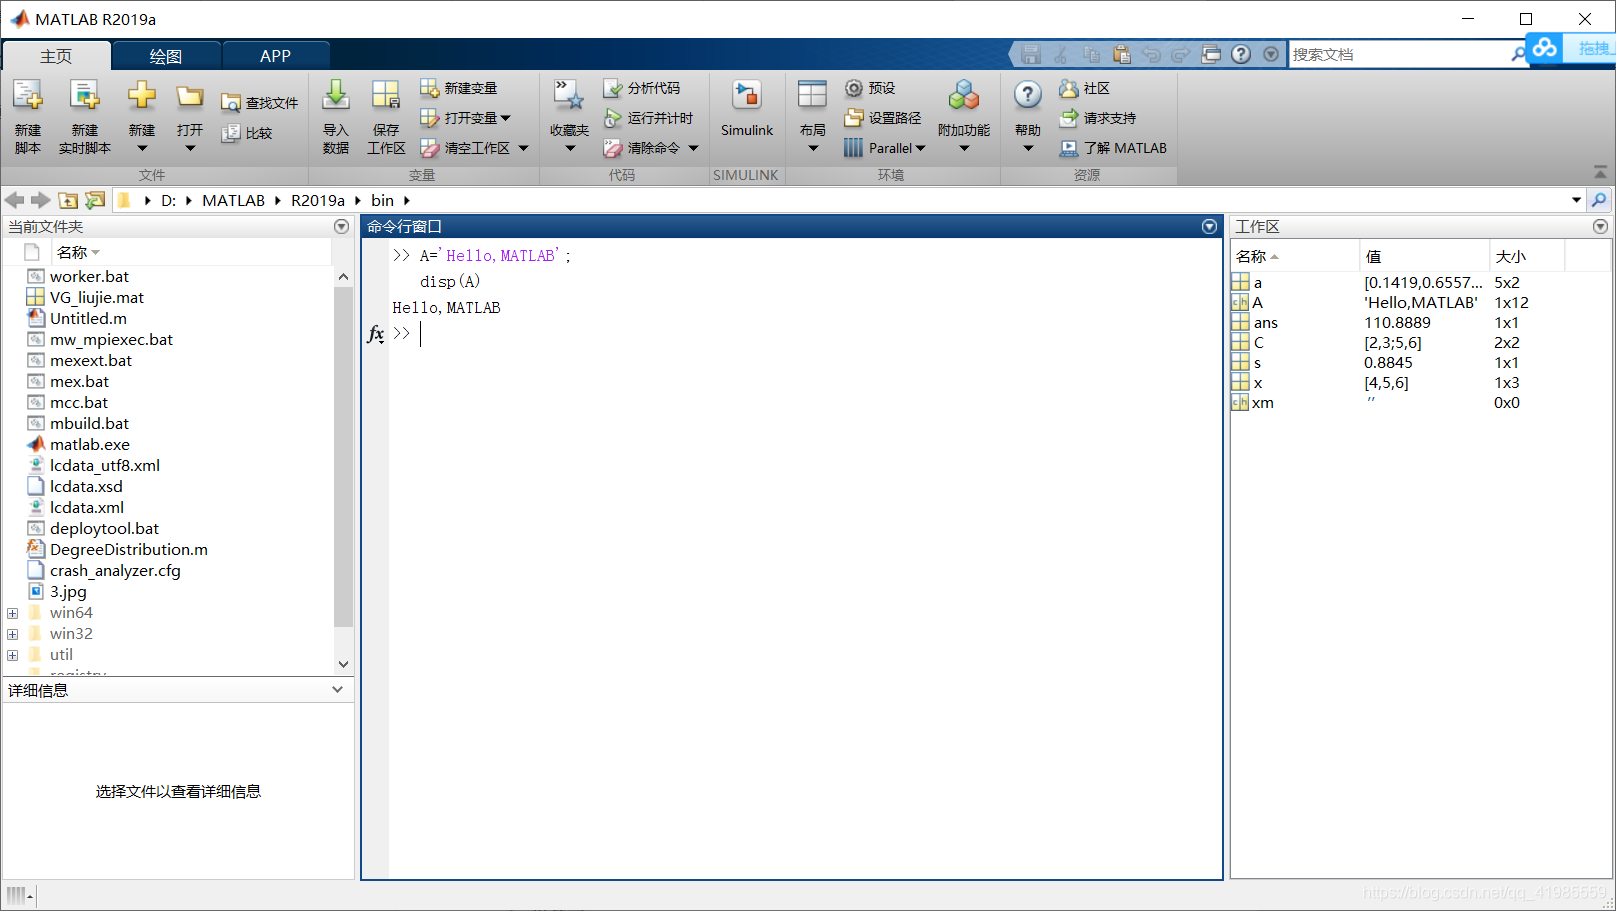Click the Open folder icon (打开)
Viewport: 1616px width, 911px height.
tap(190, 96)
